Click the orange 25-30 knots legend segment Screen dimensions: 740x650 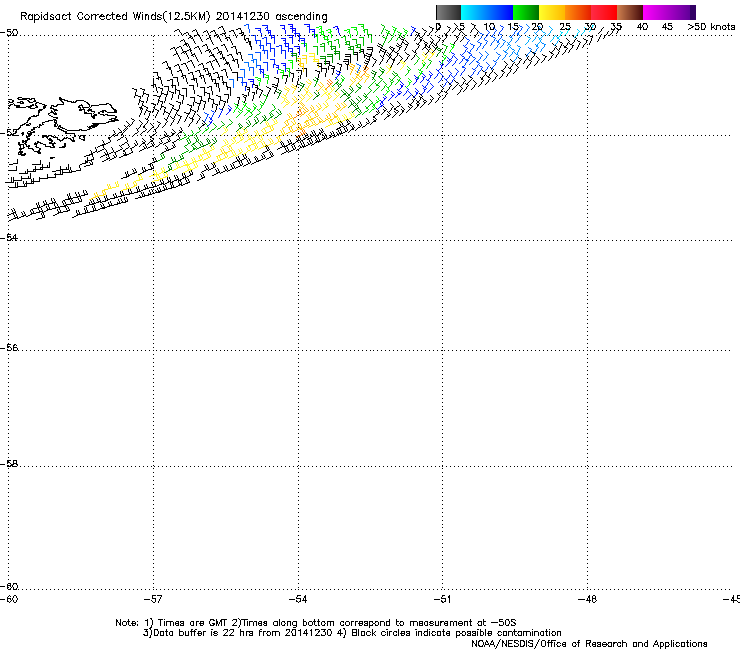[578, 12]
